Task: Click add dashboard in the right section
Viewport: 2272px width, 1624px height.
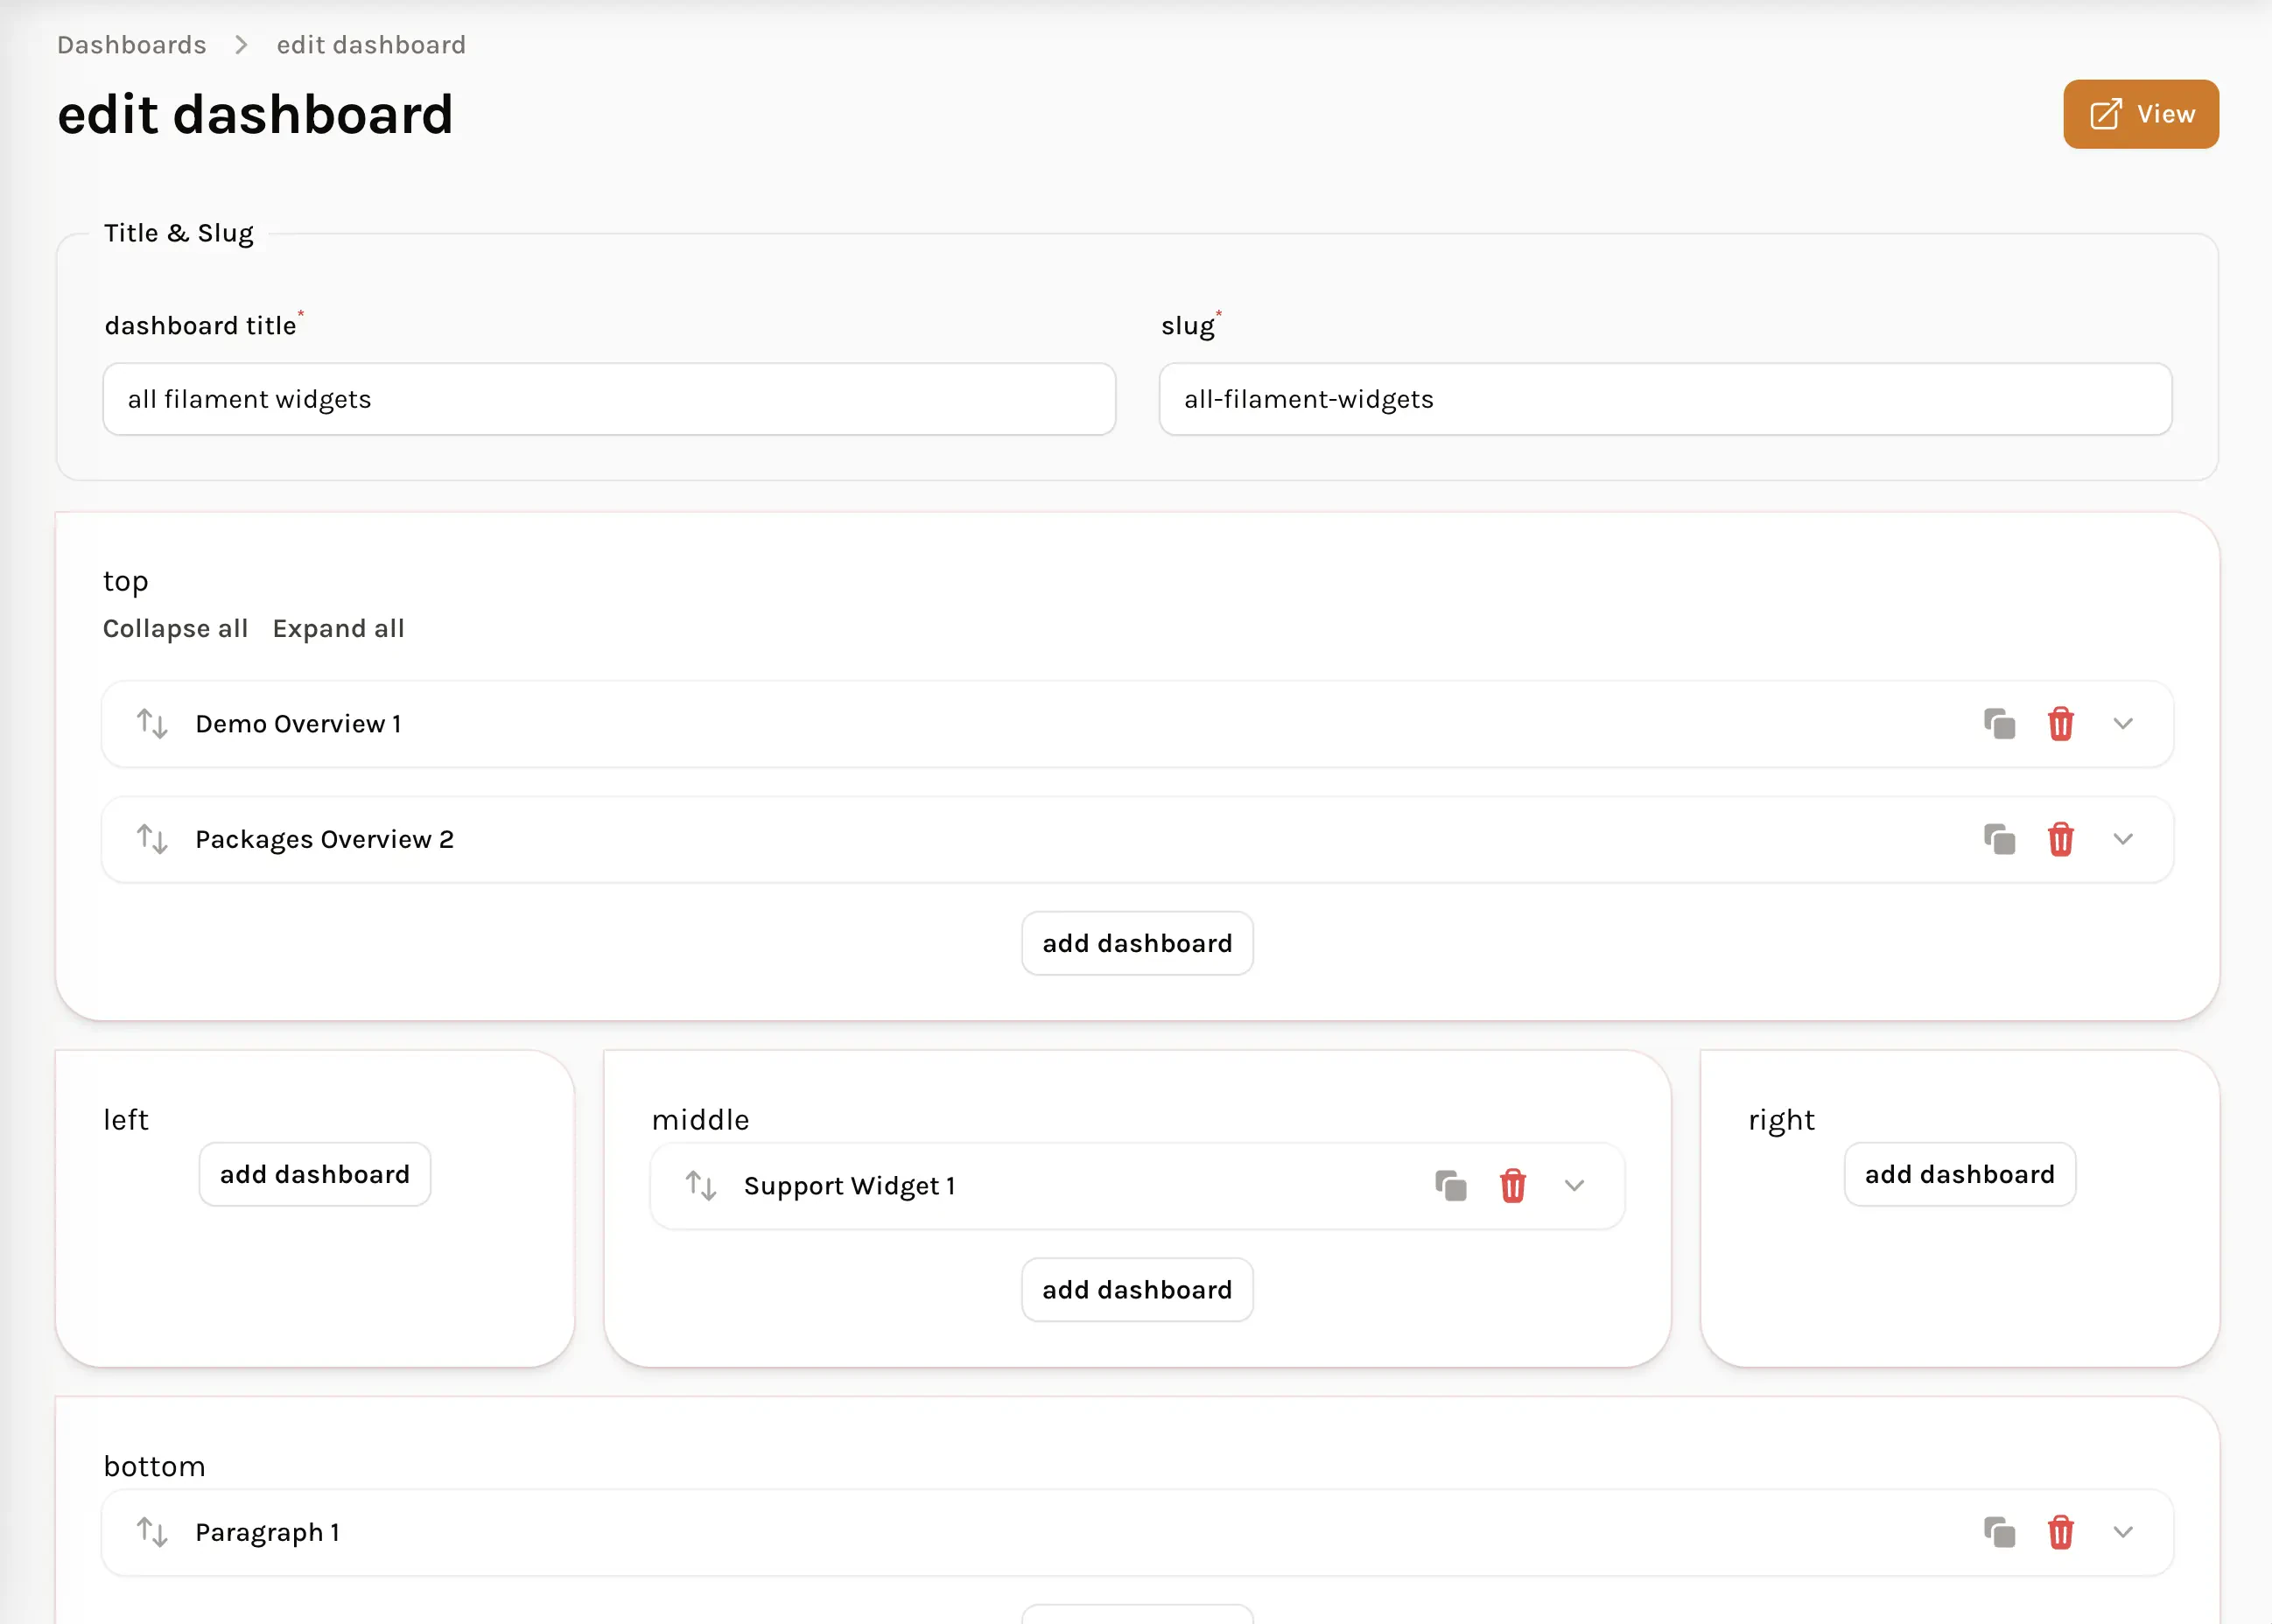Action: (x=1960, y=1174)
